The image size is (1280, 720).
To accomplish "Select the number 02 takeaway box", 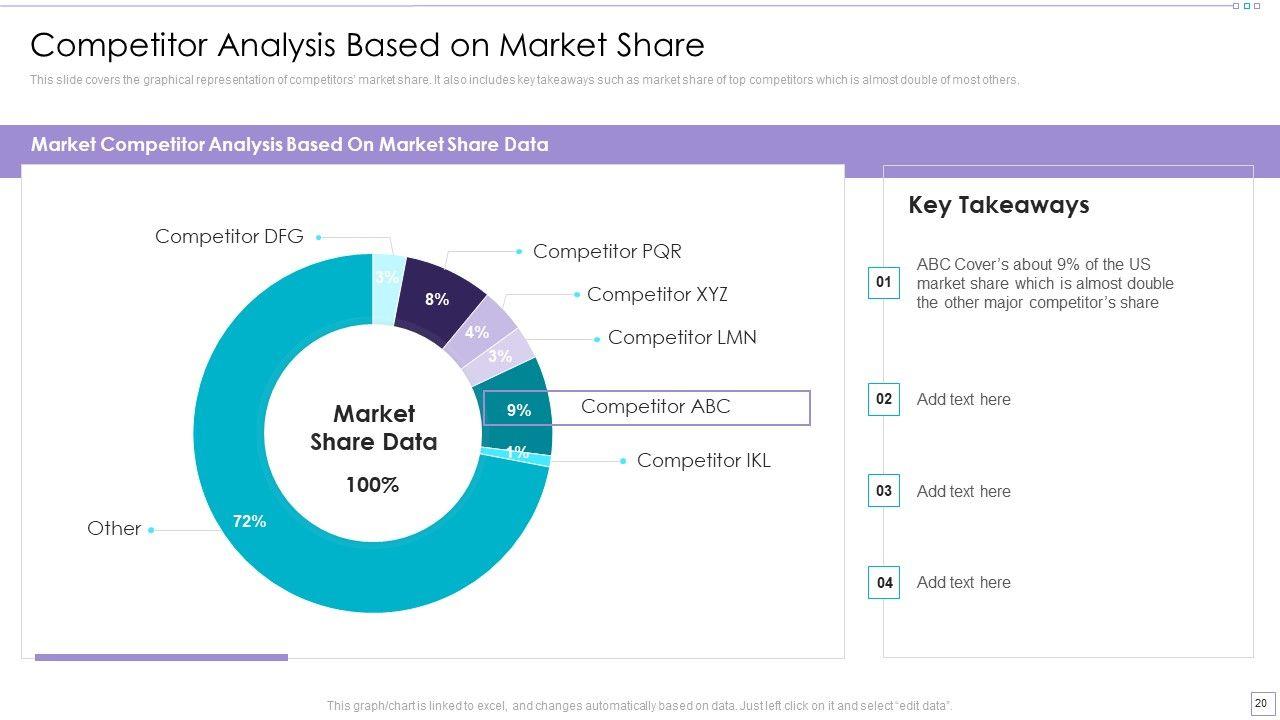I will click(x=884, y=399).
